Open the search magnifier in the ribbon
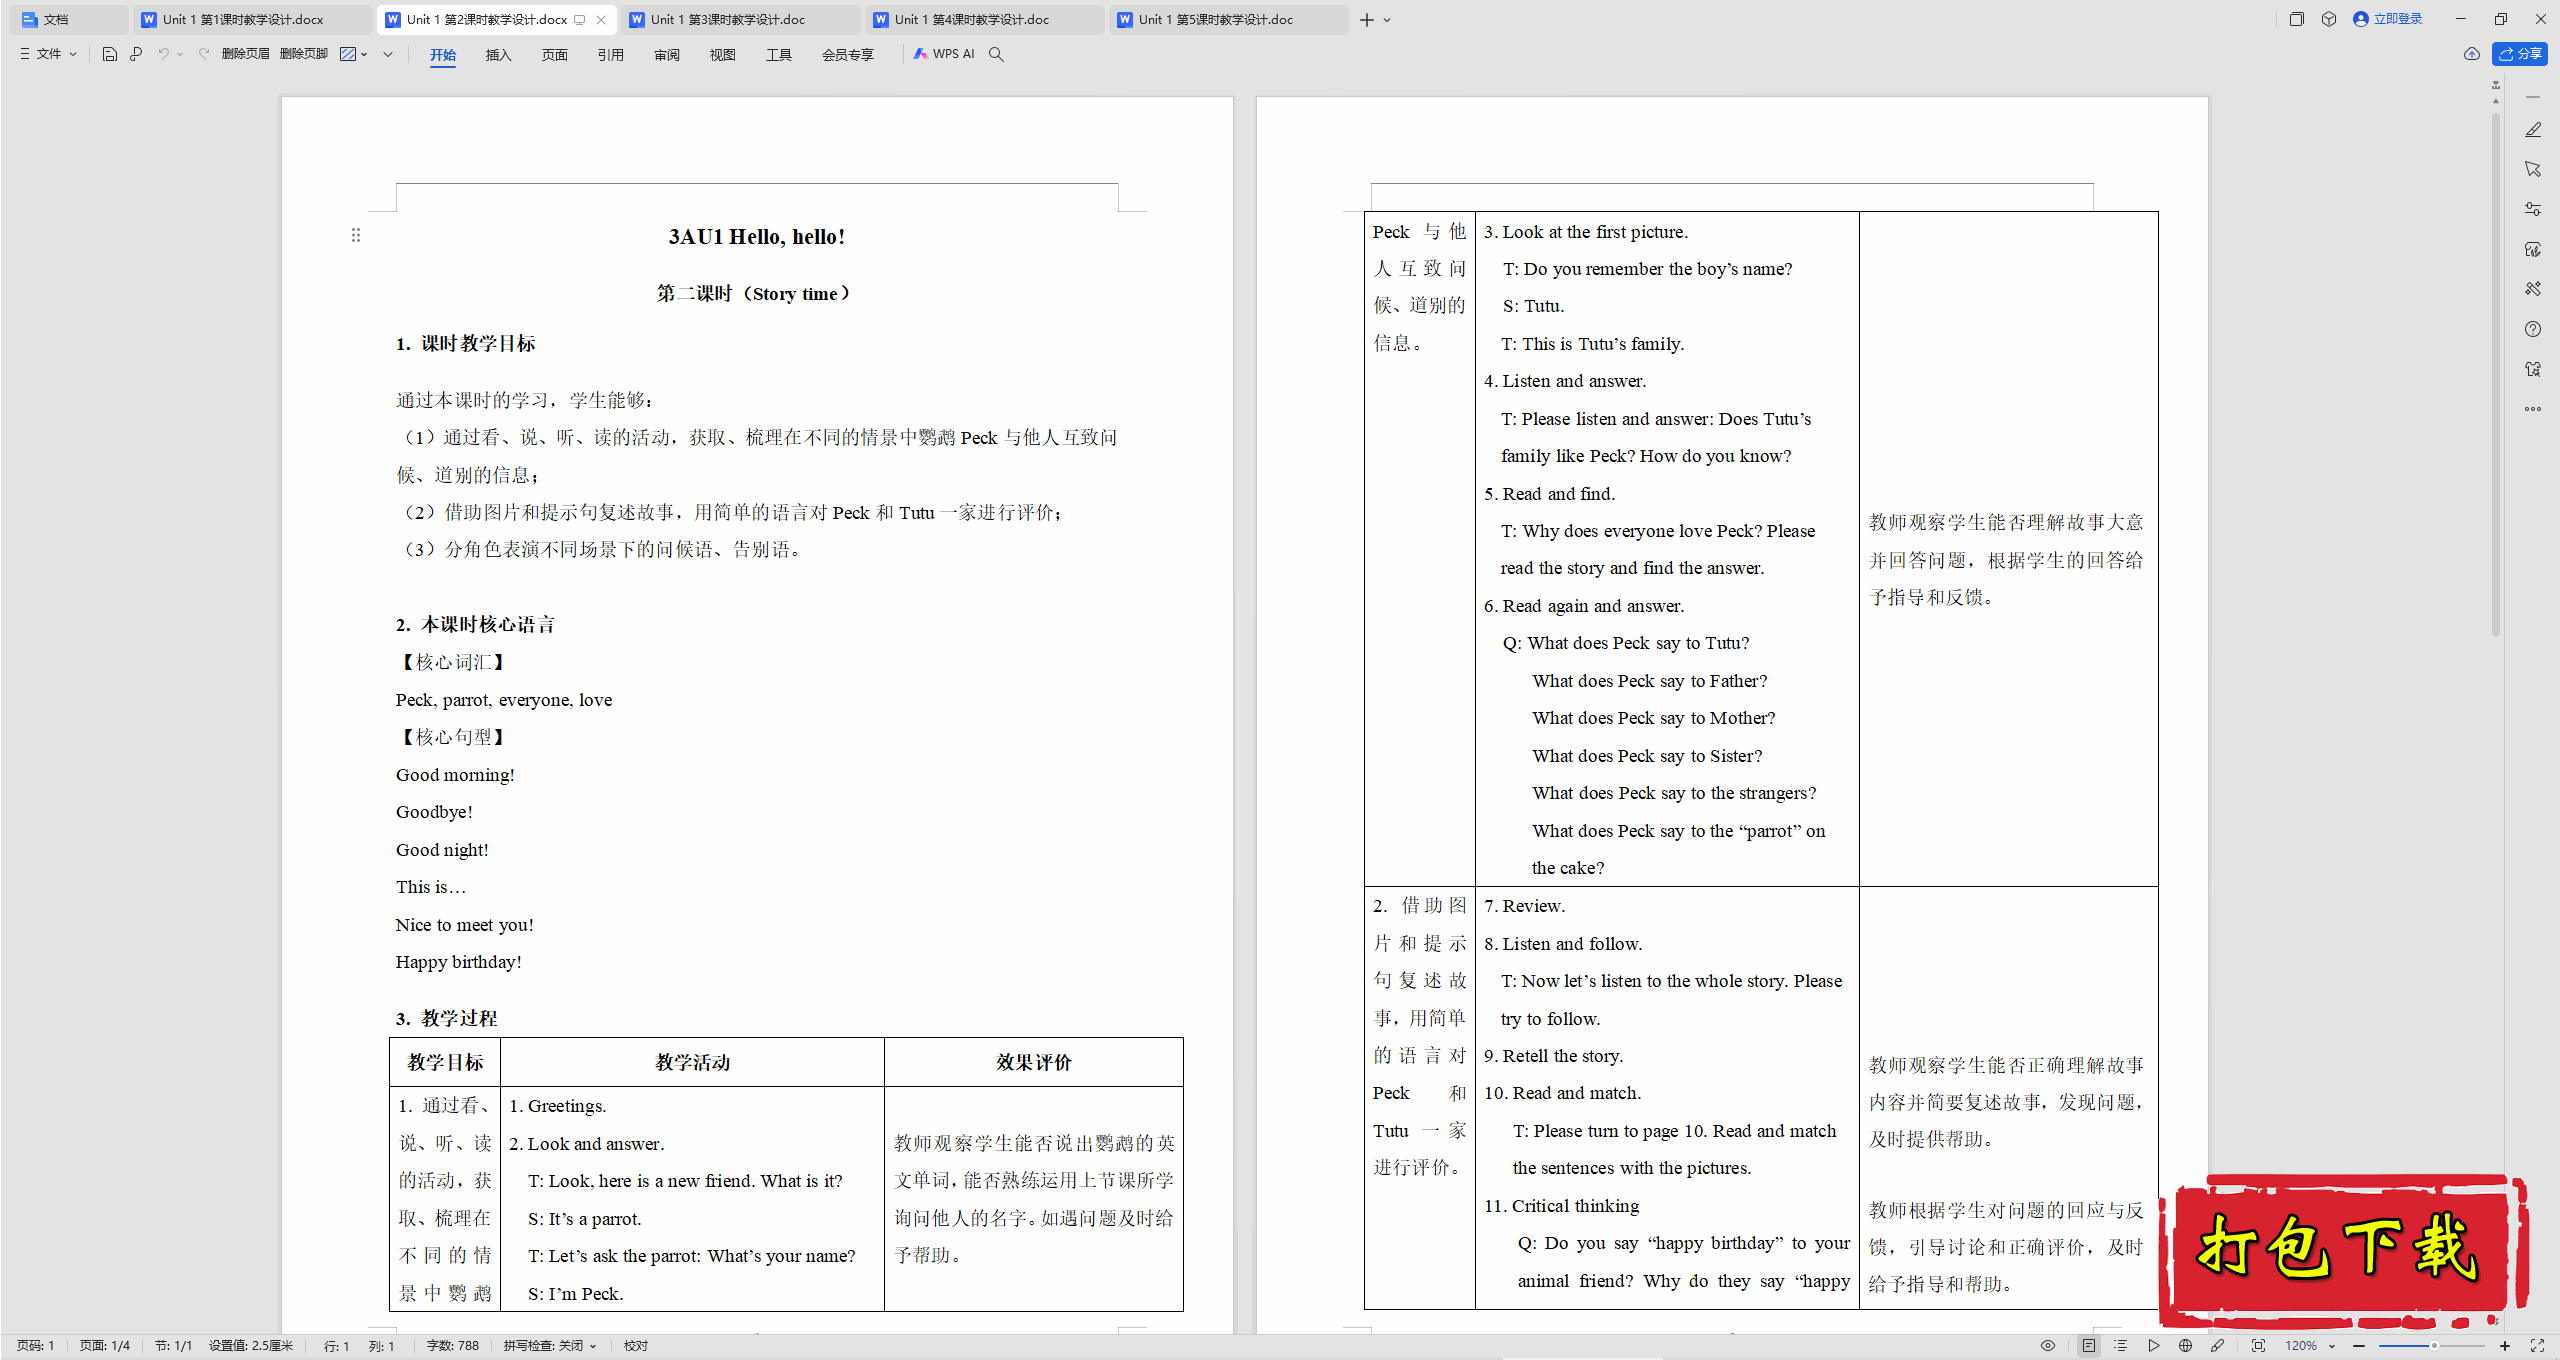 click(996, 54)
